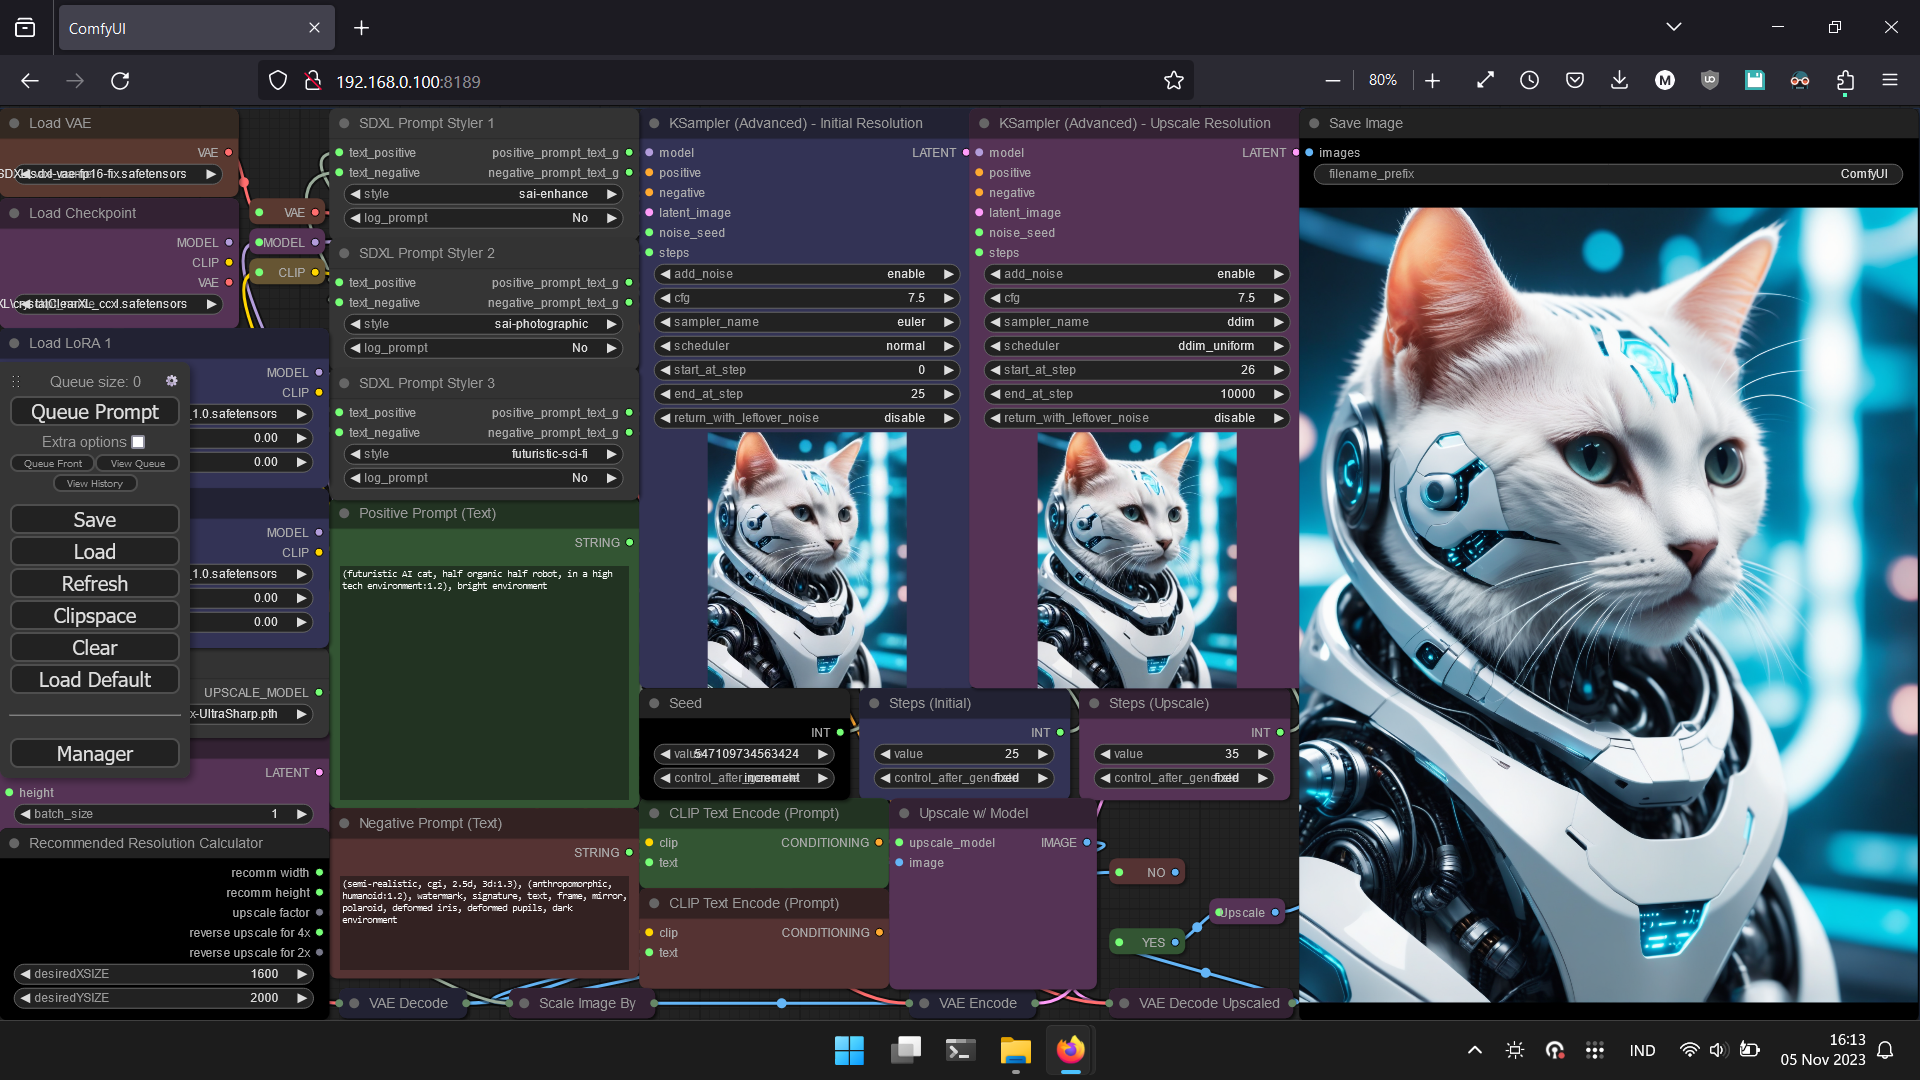Click the seed value input field
Image resolution: width=1920 pixels, height=1080 pixels.
click(745, 753)
